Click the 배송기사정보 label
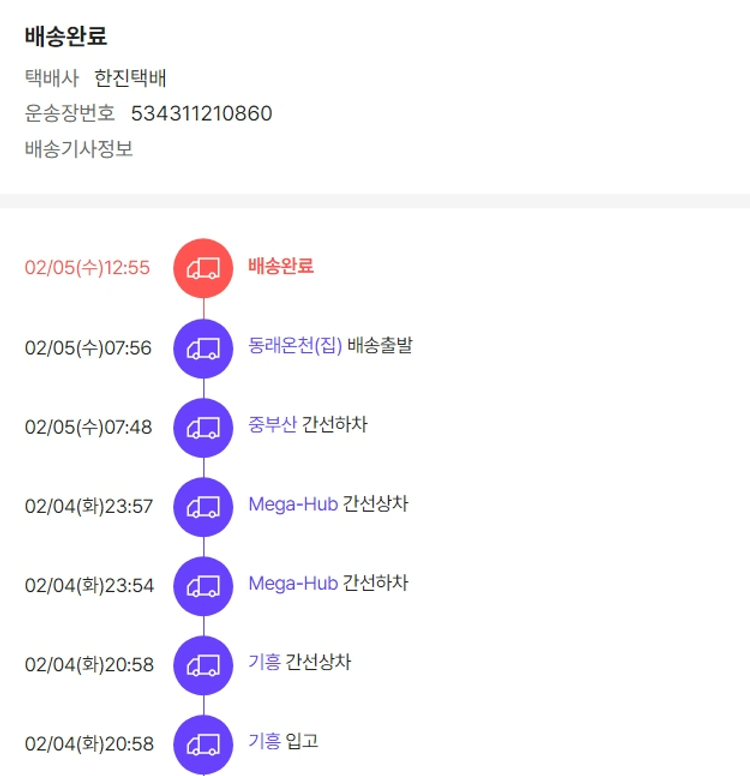 pyautogui.click(x=79, y=150)
